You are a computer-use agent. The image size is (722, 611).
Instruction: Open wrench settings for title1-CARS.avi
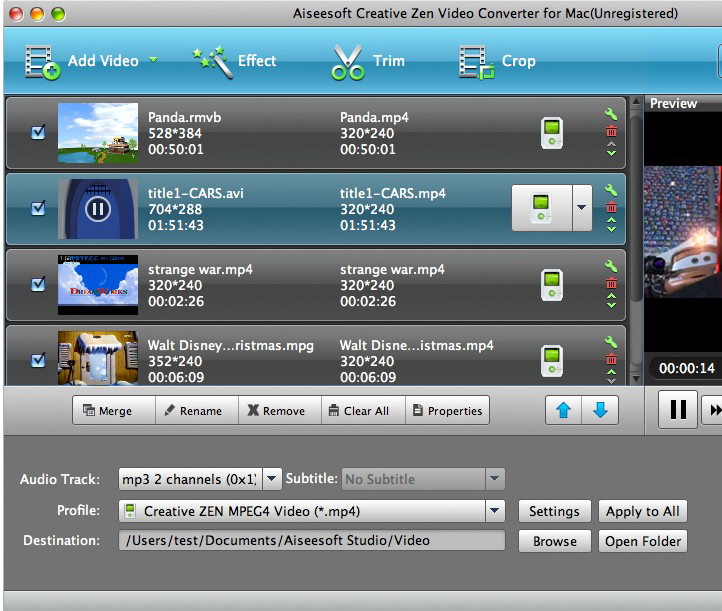click(611, 190)
